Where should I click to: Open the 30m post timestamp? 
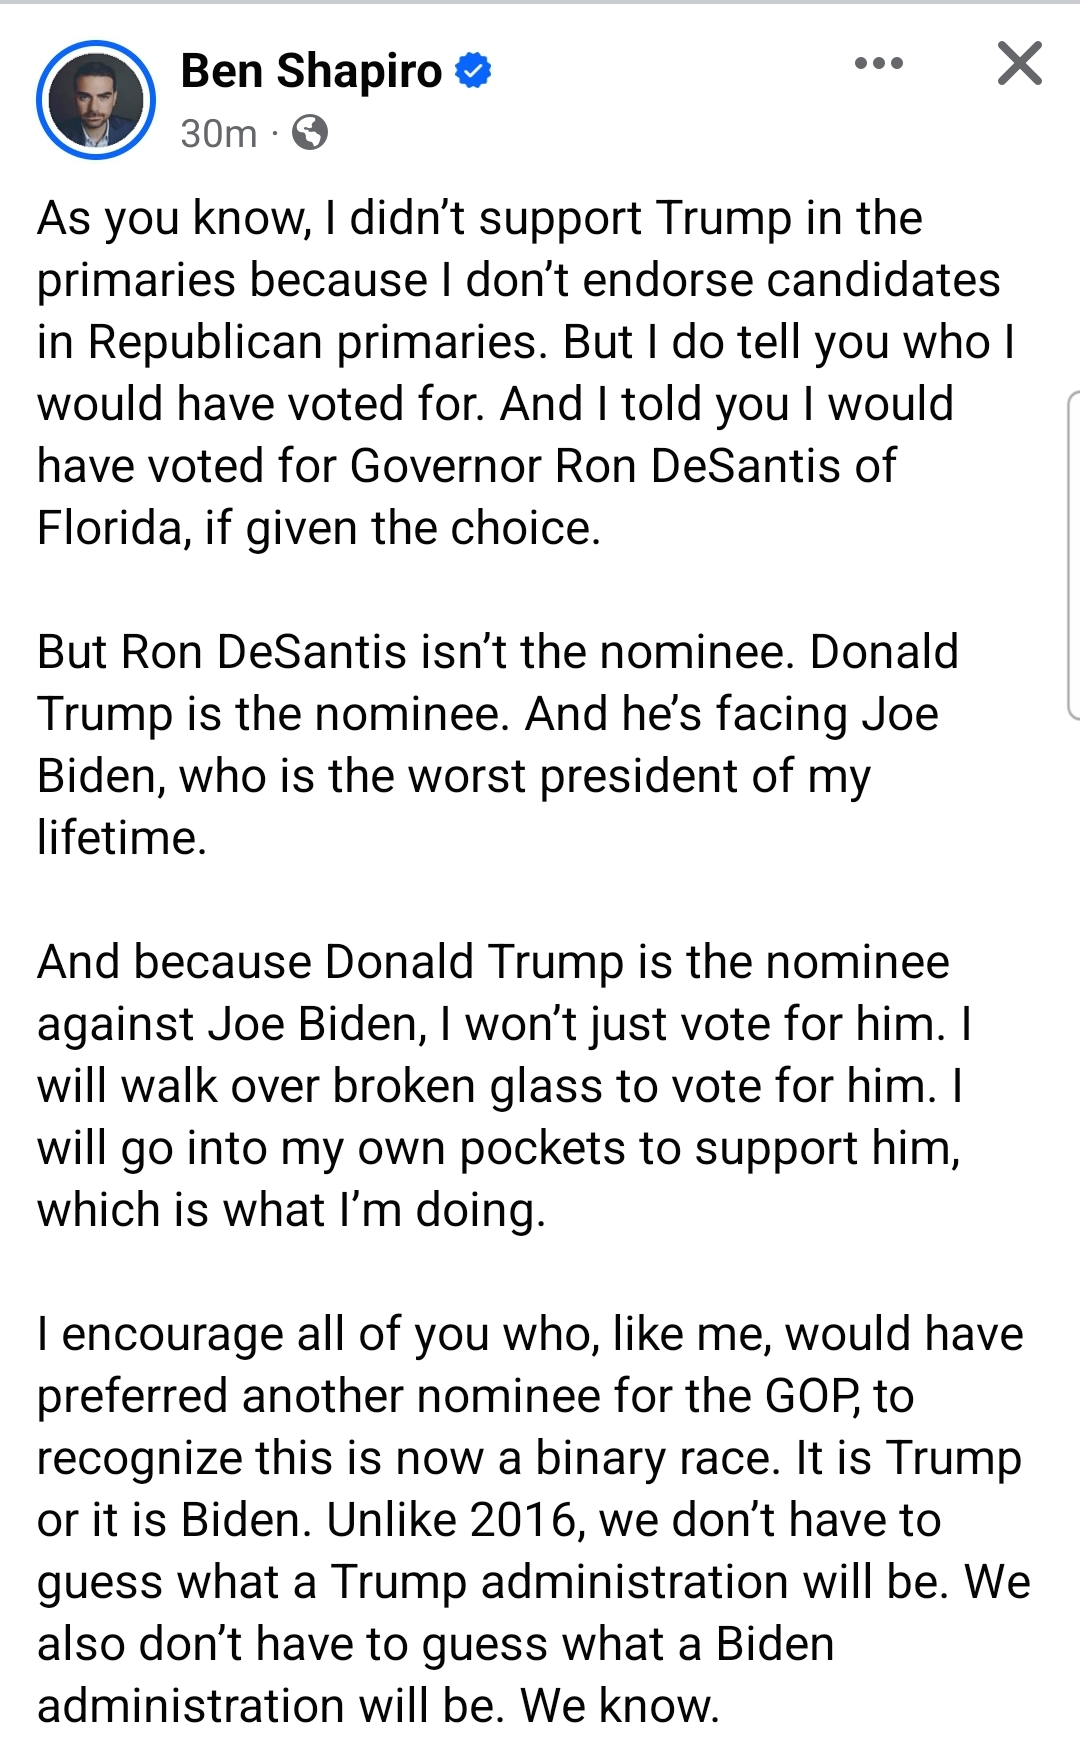click(x=219, y=133)
